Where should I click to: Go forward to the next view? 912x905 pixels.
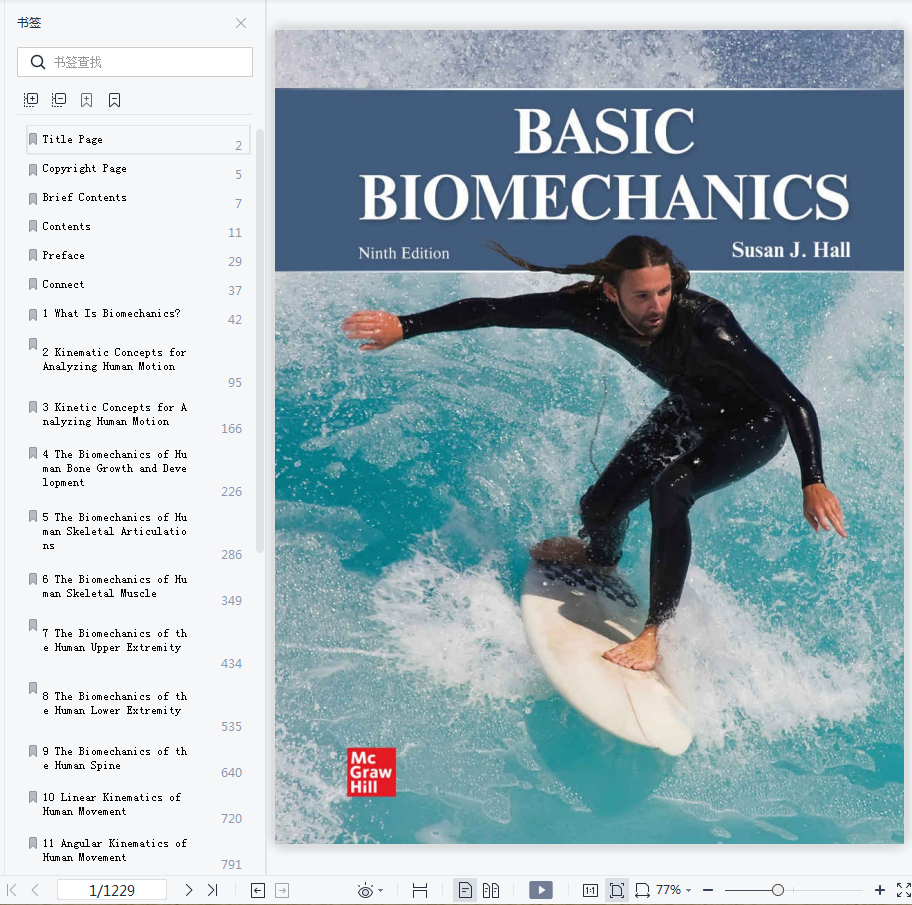pyautogui.click(x=282, y=890)
